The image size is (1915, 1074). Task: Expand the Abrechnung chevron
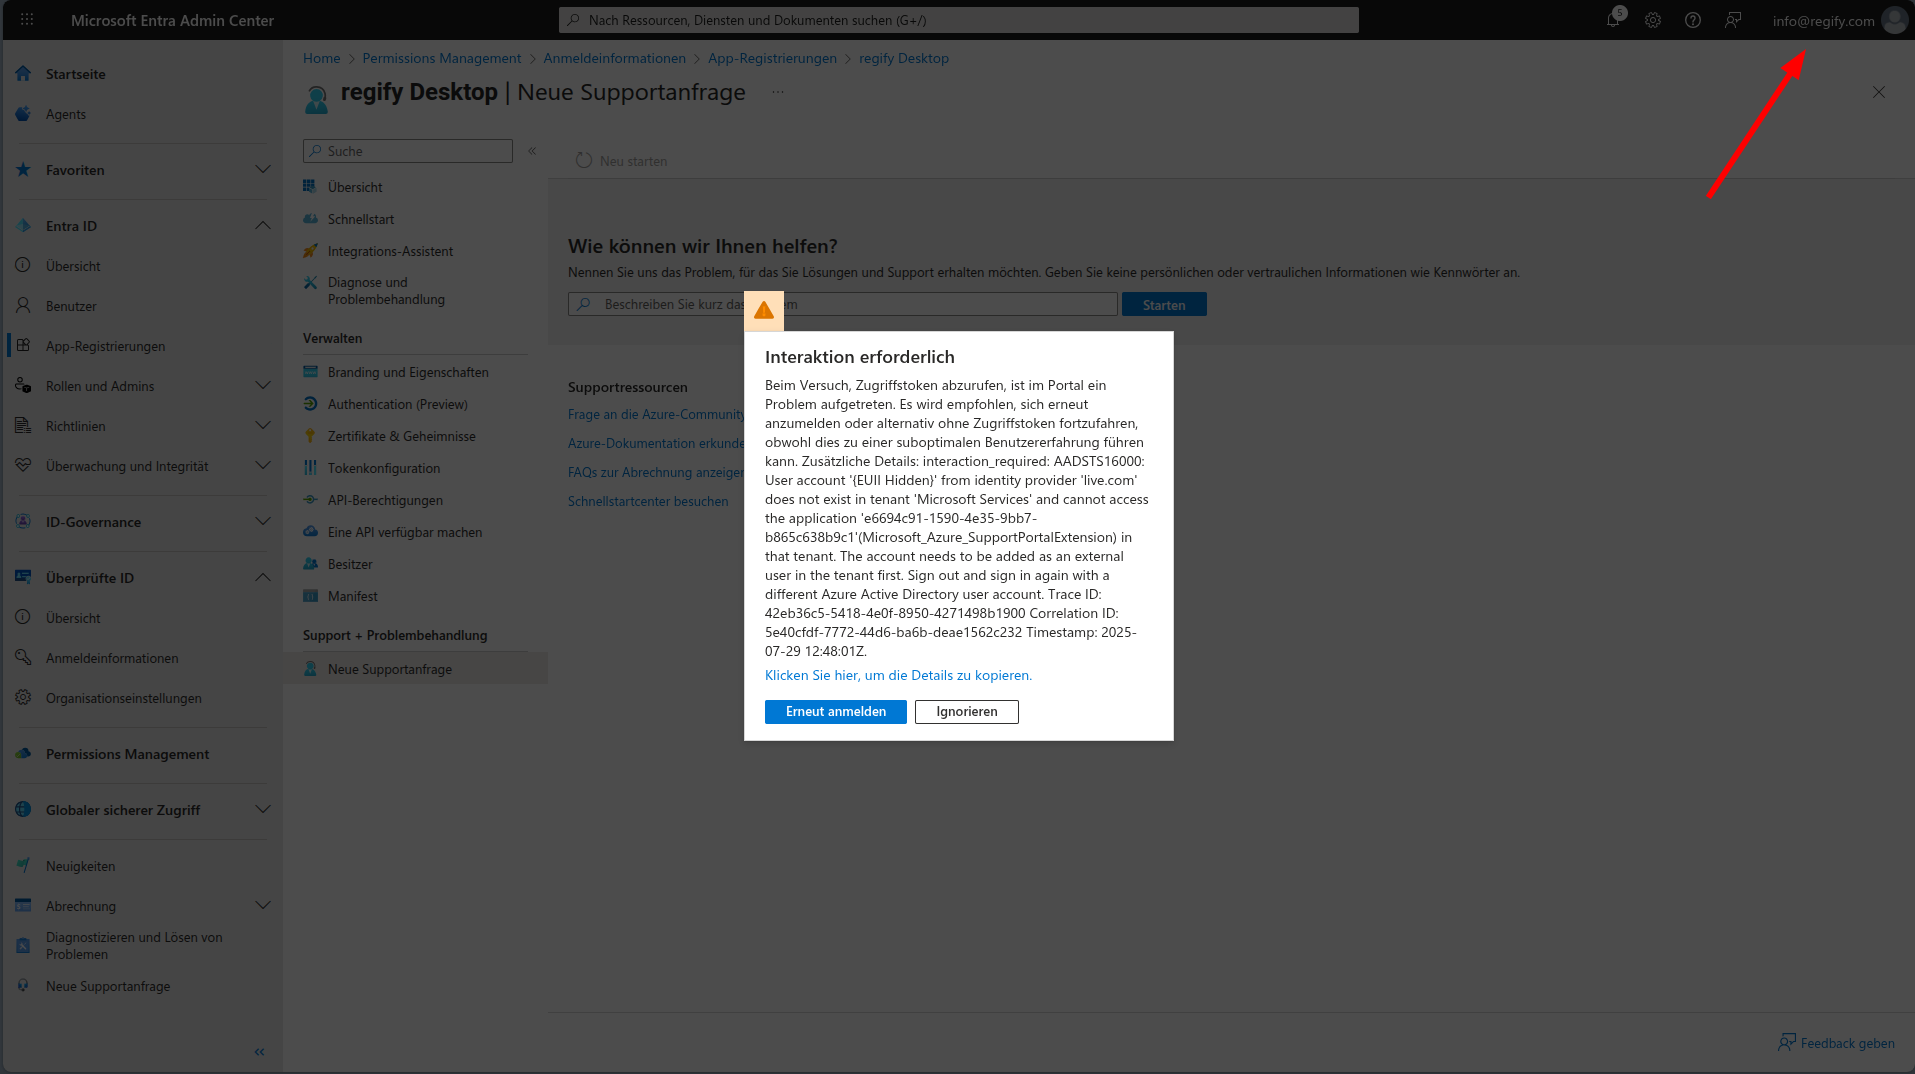point(262,906)
